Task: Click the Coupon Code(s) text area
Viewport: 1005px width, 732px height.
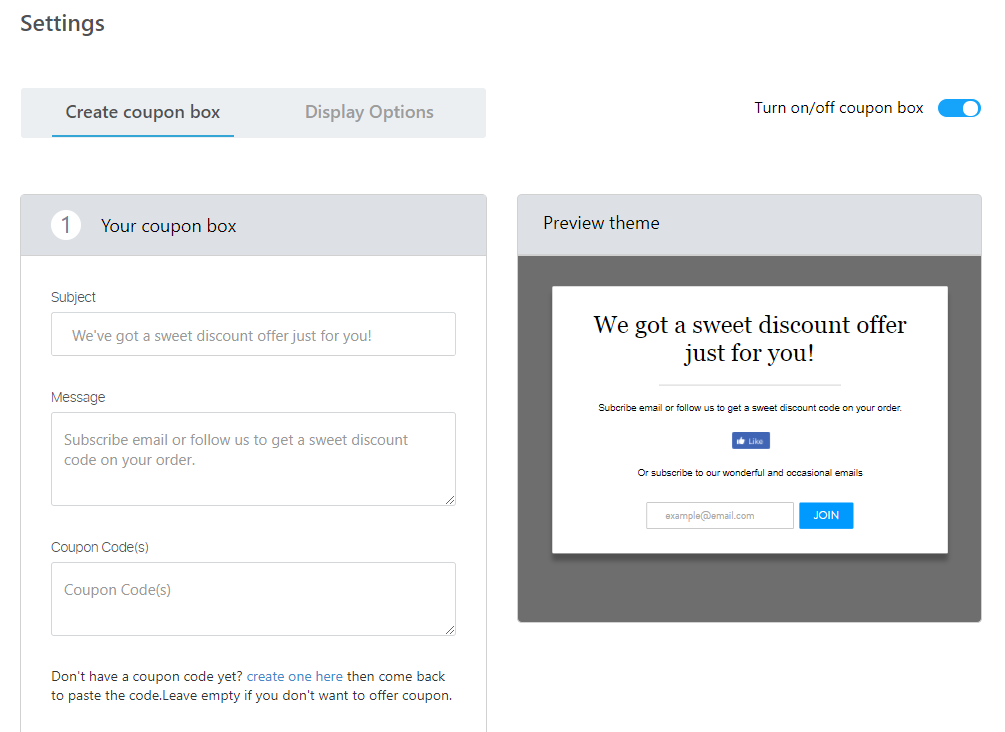Action: [x=253, y=598]
